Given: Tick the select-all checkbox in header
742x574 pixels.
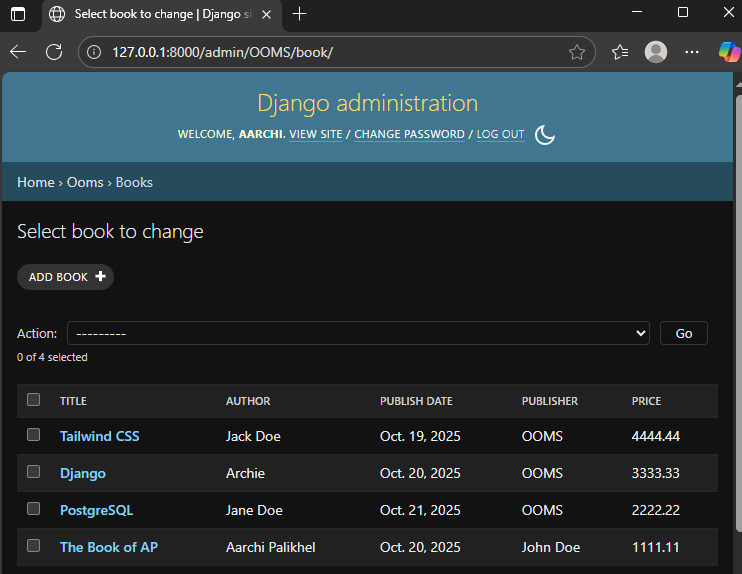Looking at the screenshot, I should [x=34, y=400].
